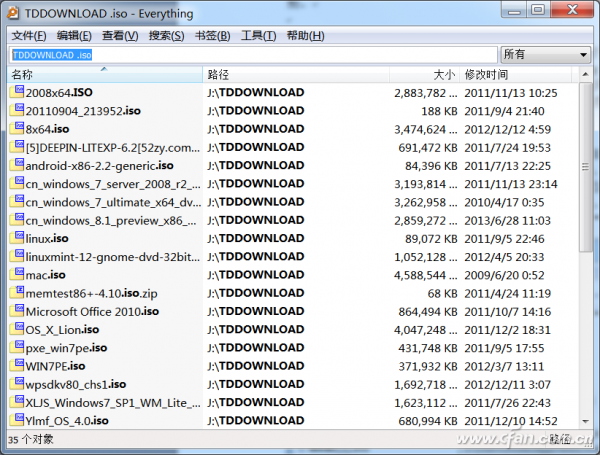Click the file icon of [5]DEEPIN-LITEXP-6.2 entry
600x455 pixels.
coord(17,146)
